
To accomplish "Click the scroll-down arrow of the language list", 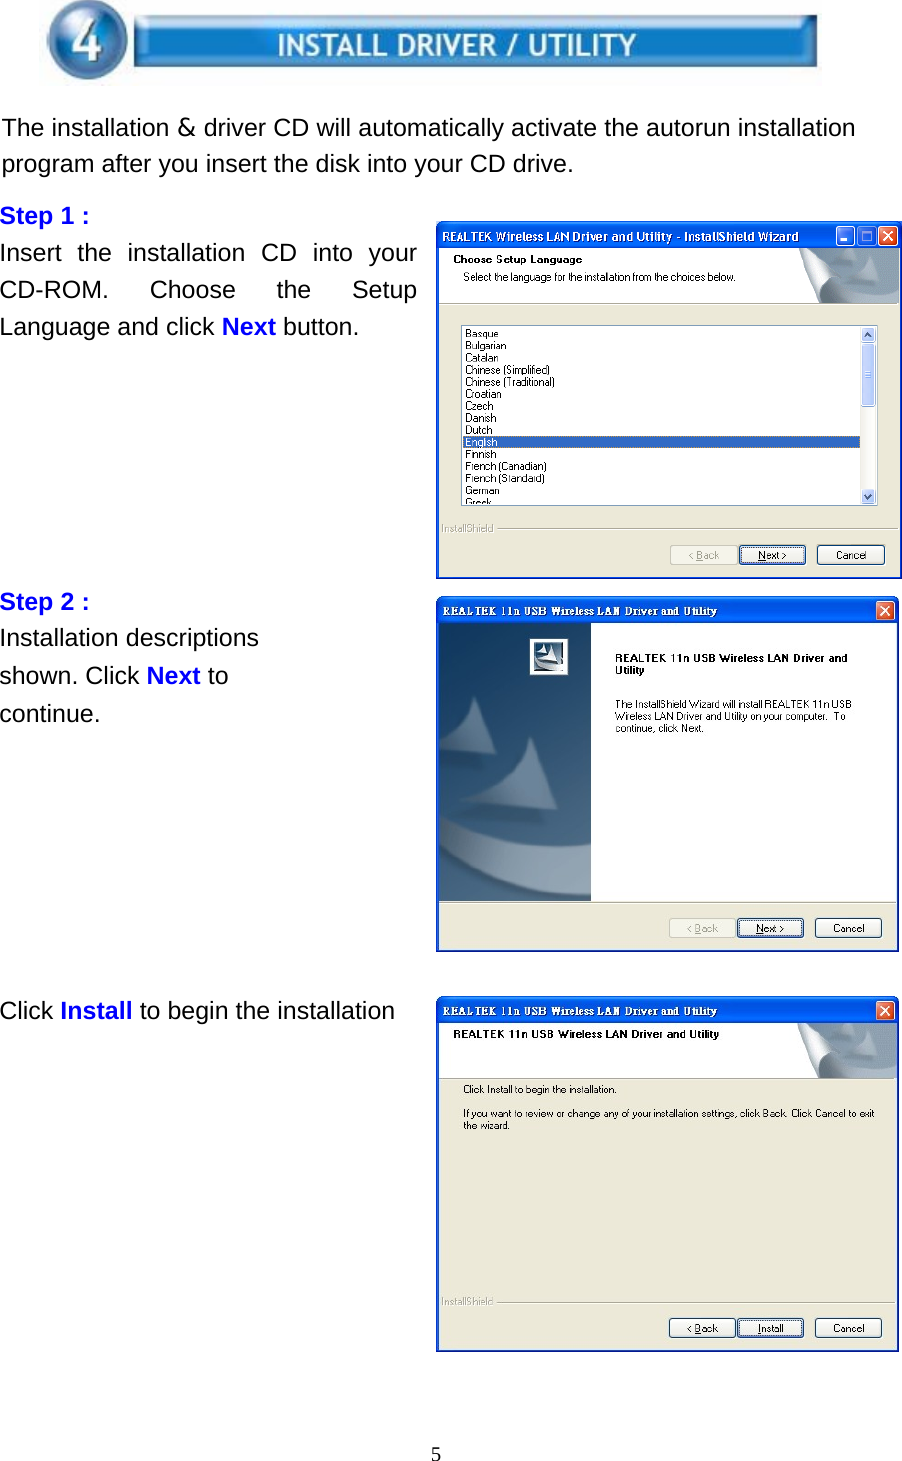I will click(866, 495).
